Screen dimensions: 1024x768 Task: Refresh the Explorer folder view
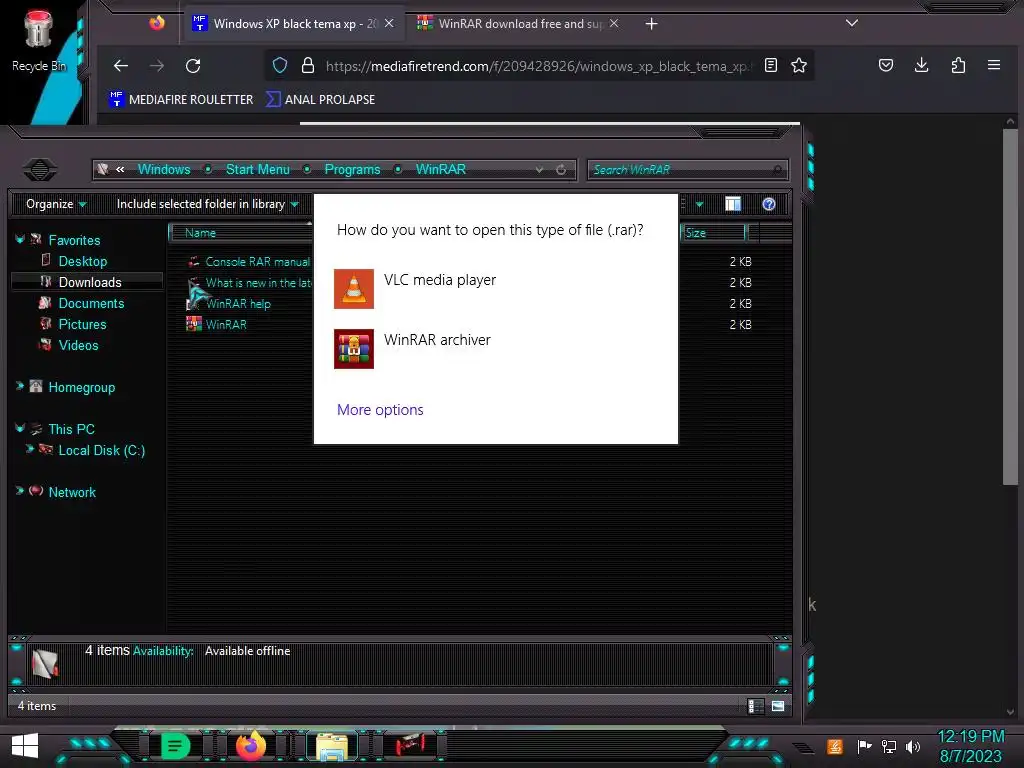[561, 170]
